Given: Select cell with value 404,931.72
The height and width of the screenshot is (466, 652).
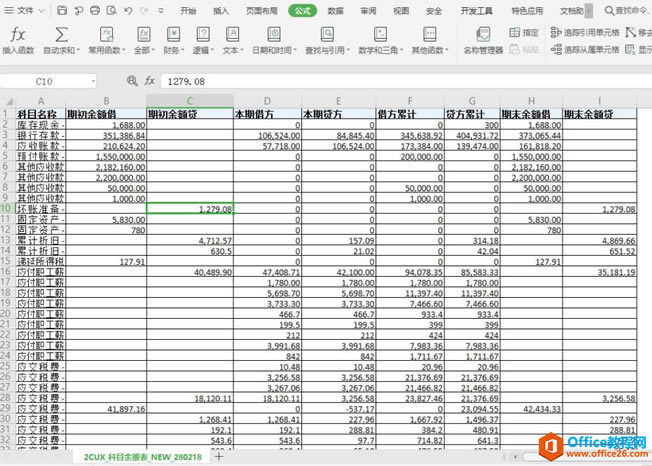Looking at the screenshot, I should coord(472,135).
